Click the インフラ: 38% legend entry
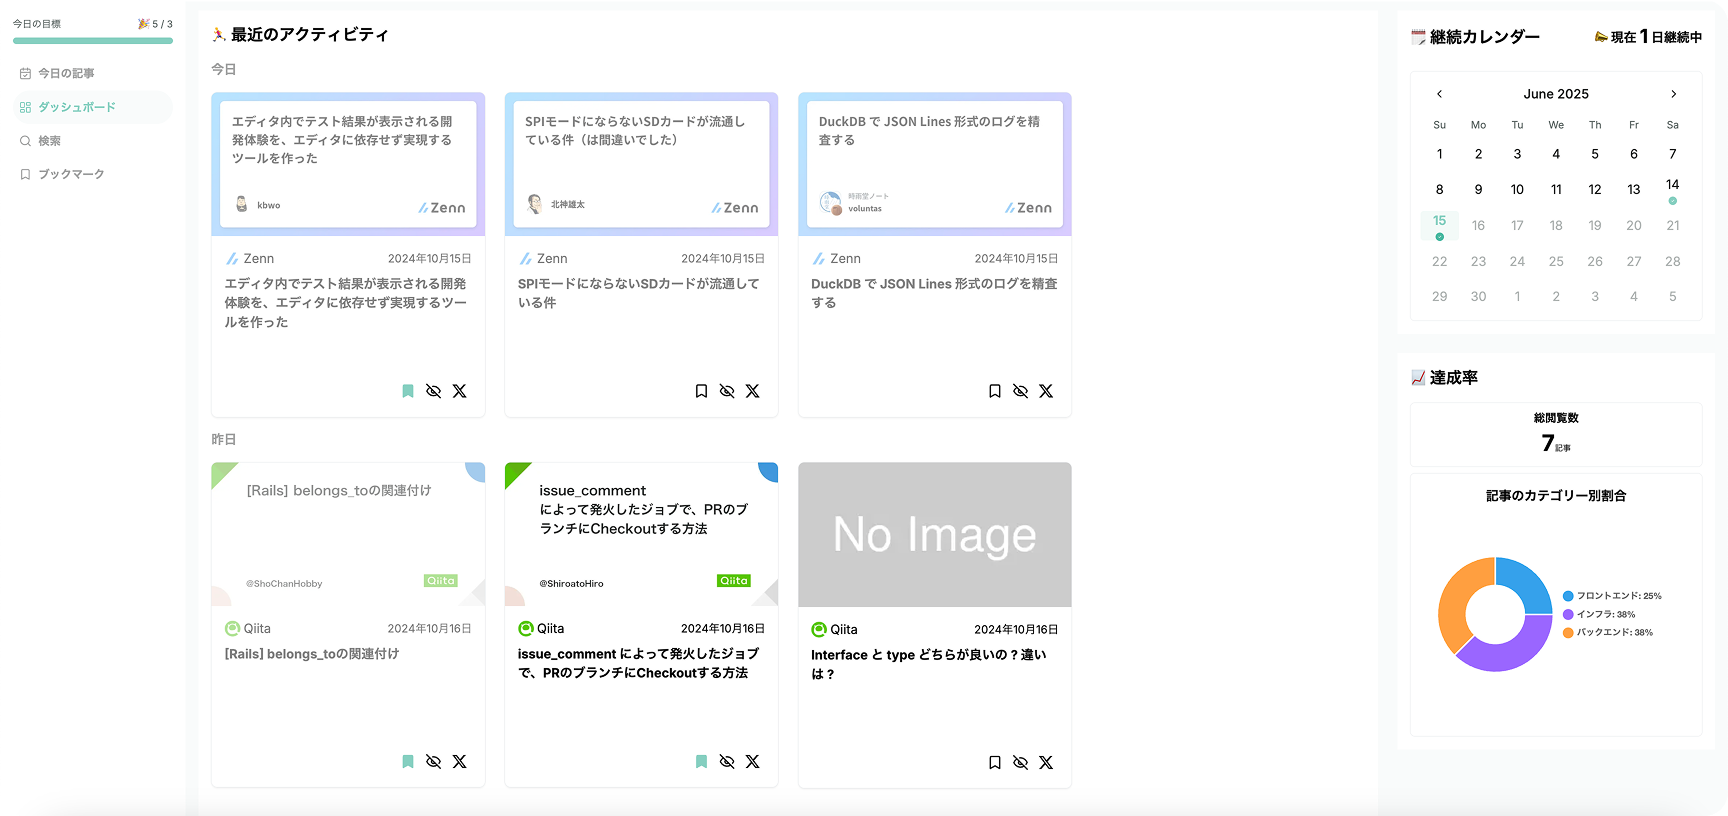1728x816 pixels. click(x=1599, y=614)
